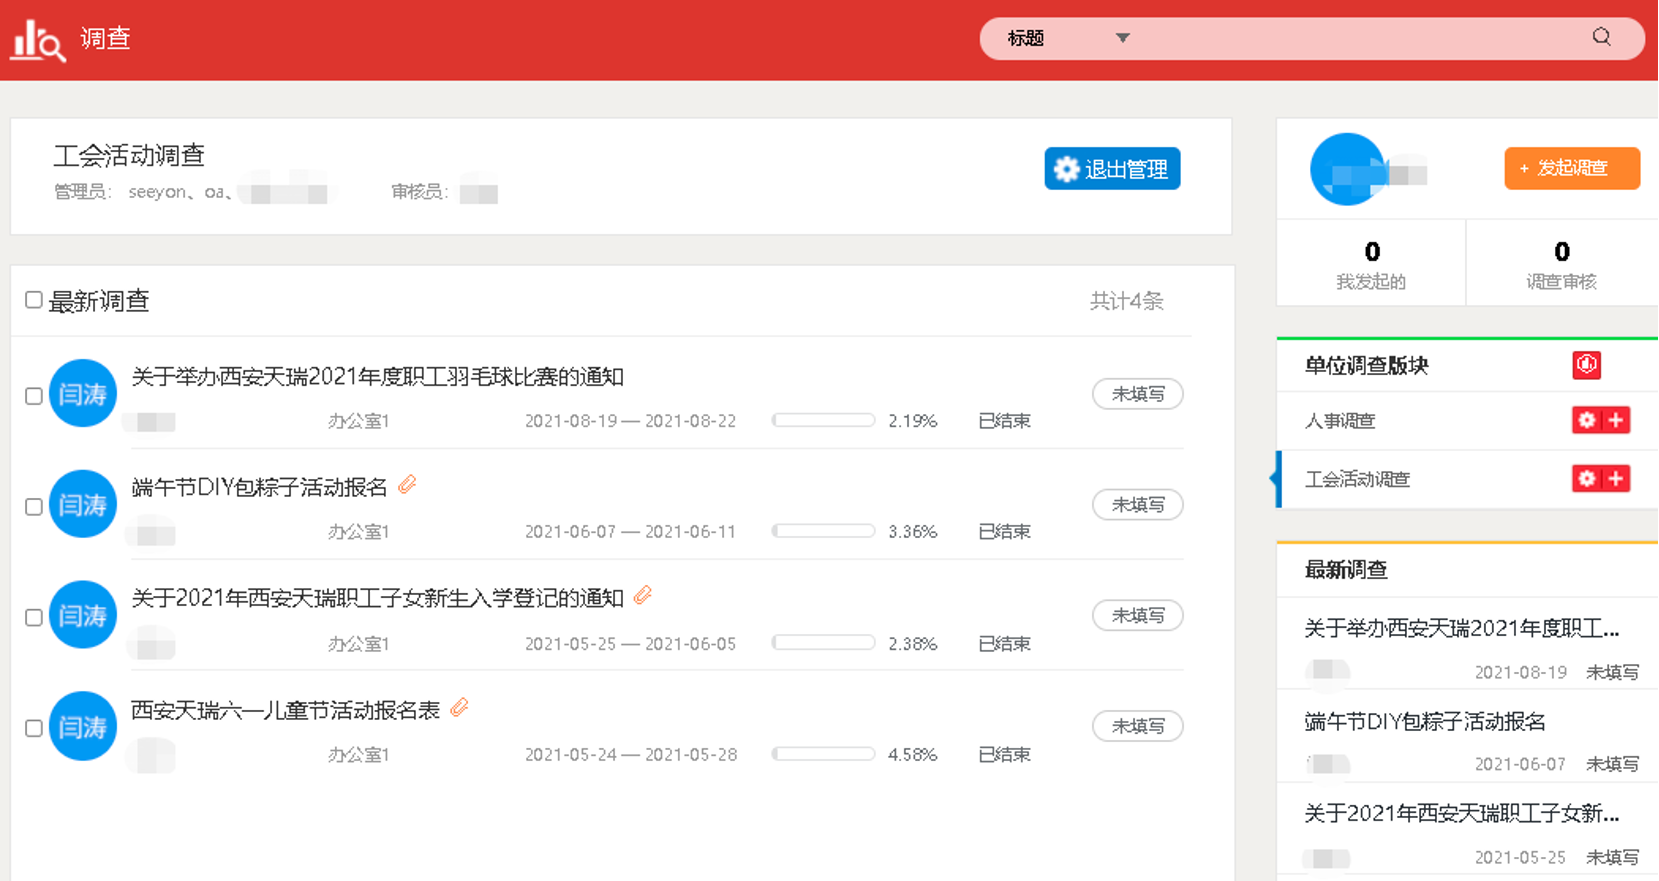The width and height of the screenshot is (1659, 881).
Task: Click the 调查 logo icon
Action: 38,40
